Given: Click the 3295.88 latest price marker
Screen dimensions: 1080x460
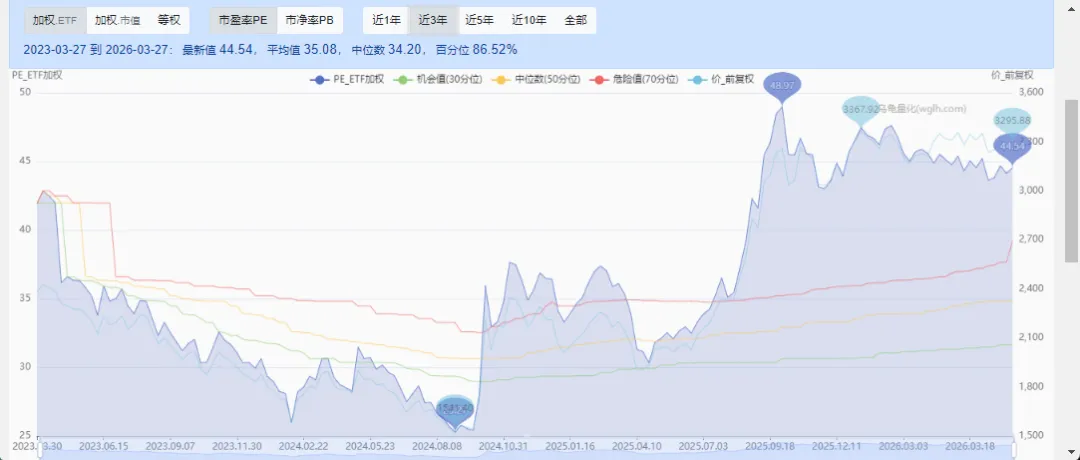Looking at the screenshot, I should pos(1012,121).
